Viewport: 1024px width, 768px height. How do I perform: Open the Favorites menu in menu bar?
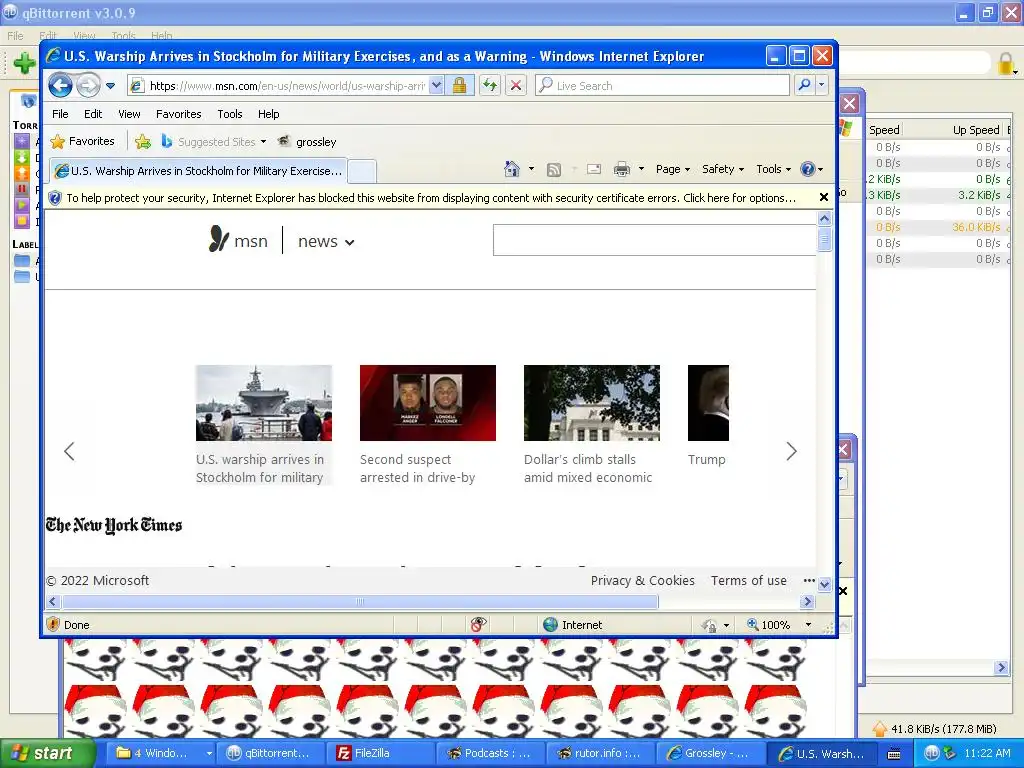tap(178, 114)
